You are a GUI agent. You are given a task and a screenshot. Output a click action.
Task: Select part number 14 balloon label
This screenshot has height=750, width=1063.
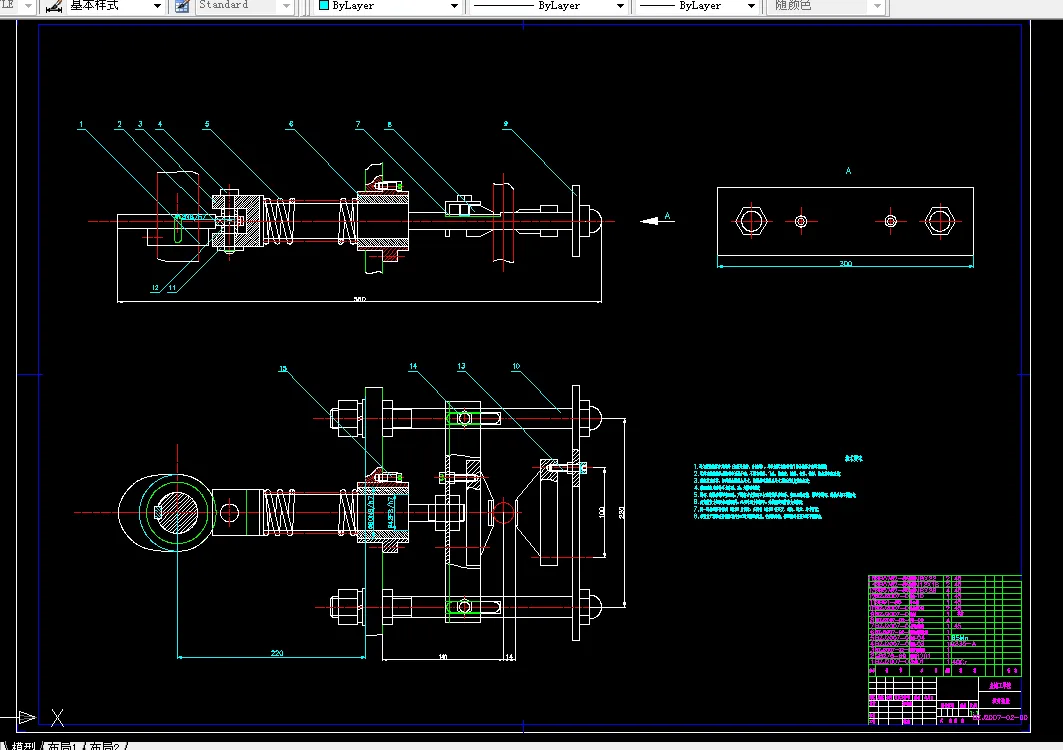[x=413, y=366]
